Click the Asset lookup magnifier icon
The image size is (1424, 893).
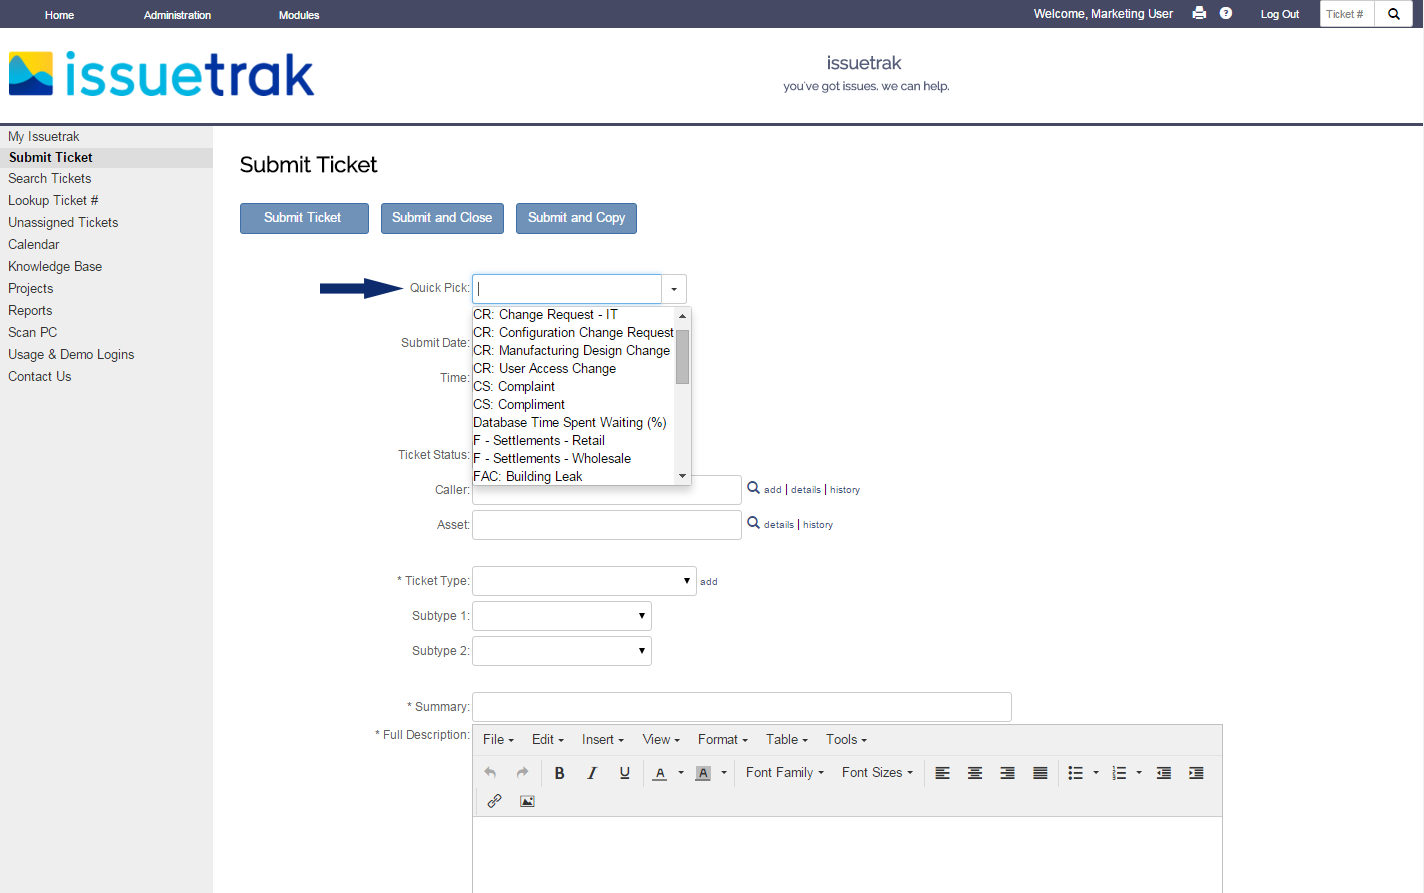tap(753, 523)
